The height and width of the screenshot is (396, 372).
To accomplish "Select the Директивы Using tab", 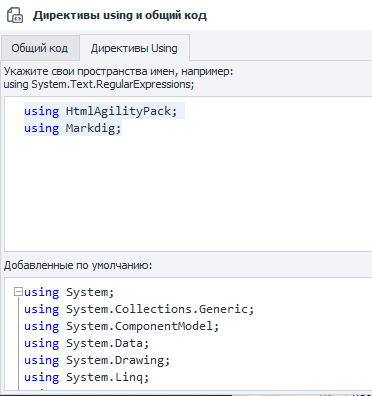I will pyautogui.click(x=134, y=48).
